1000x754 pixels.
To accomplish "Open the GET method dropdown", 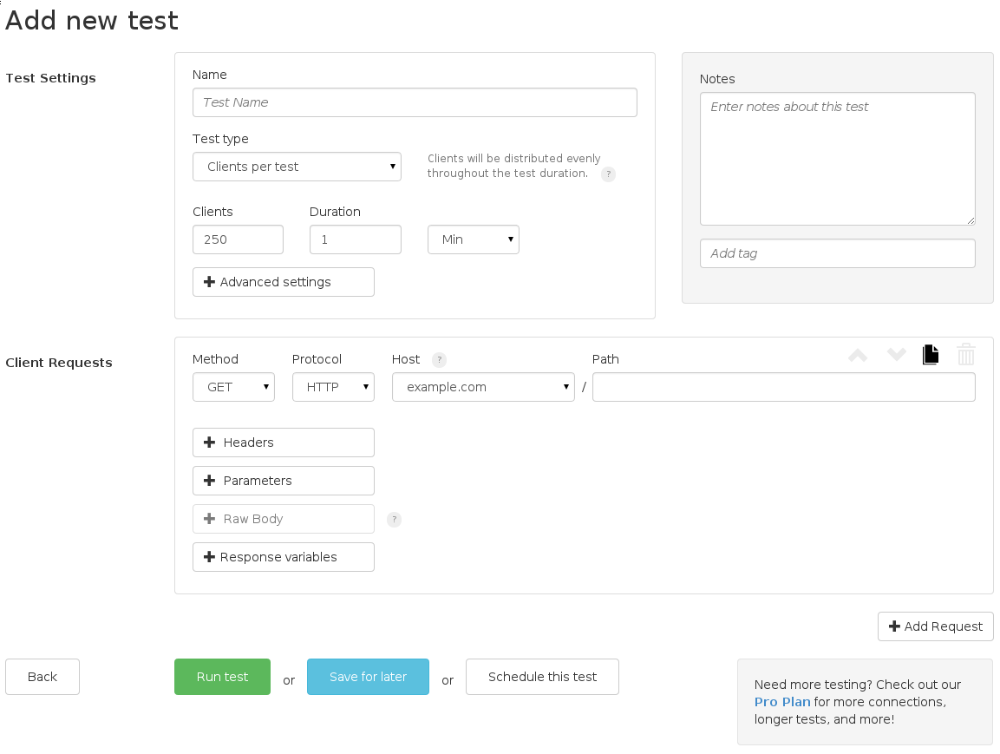I will (x=233, y=387).
